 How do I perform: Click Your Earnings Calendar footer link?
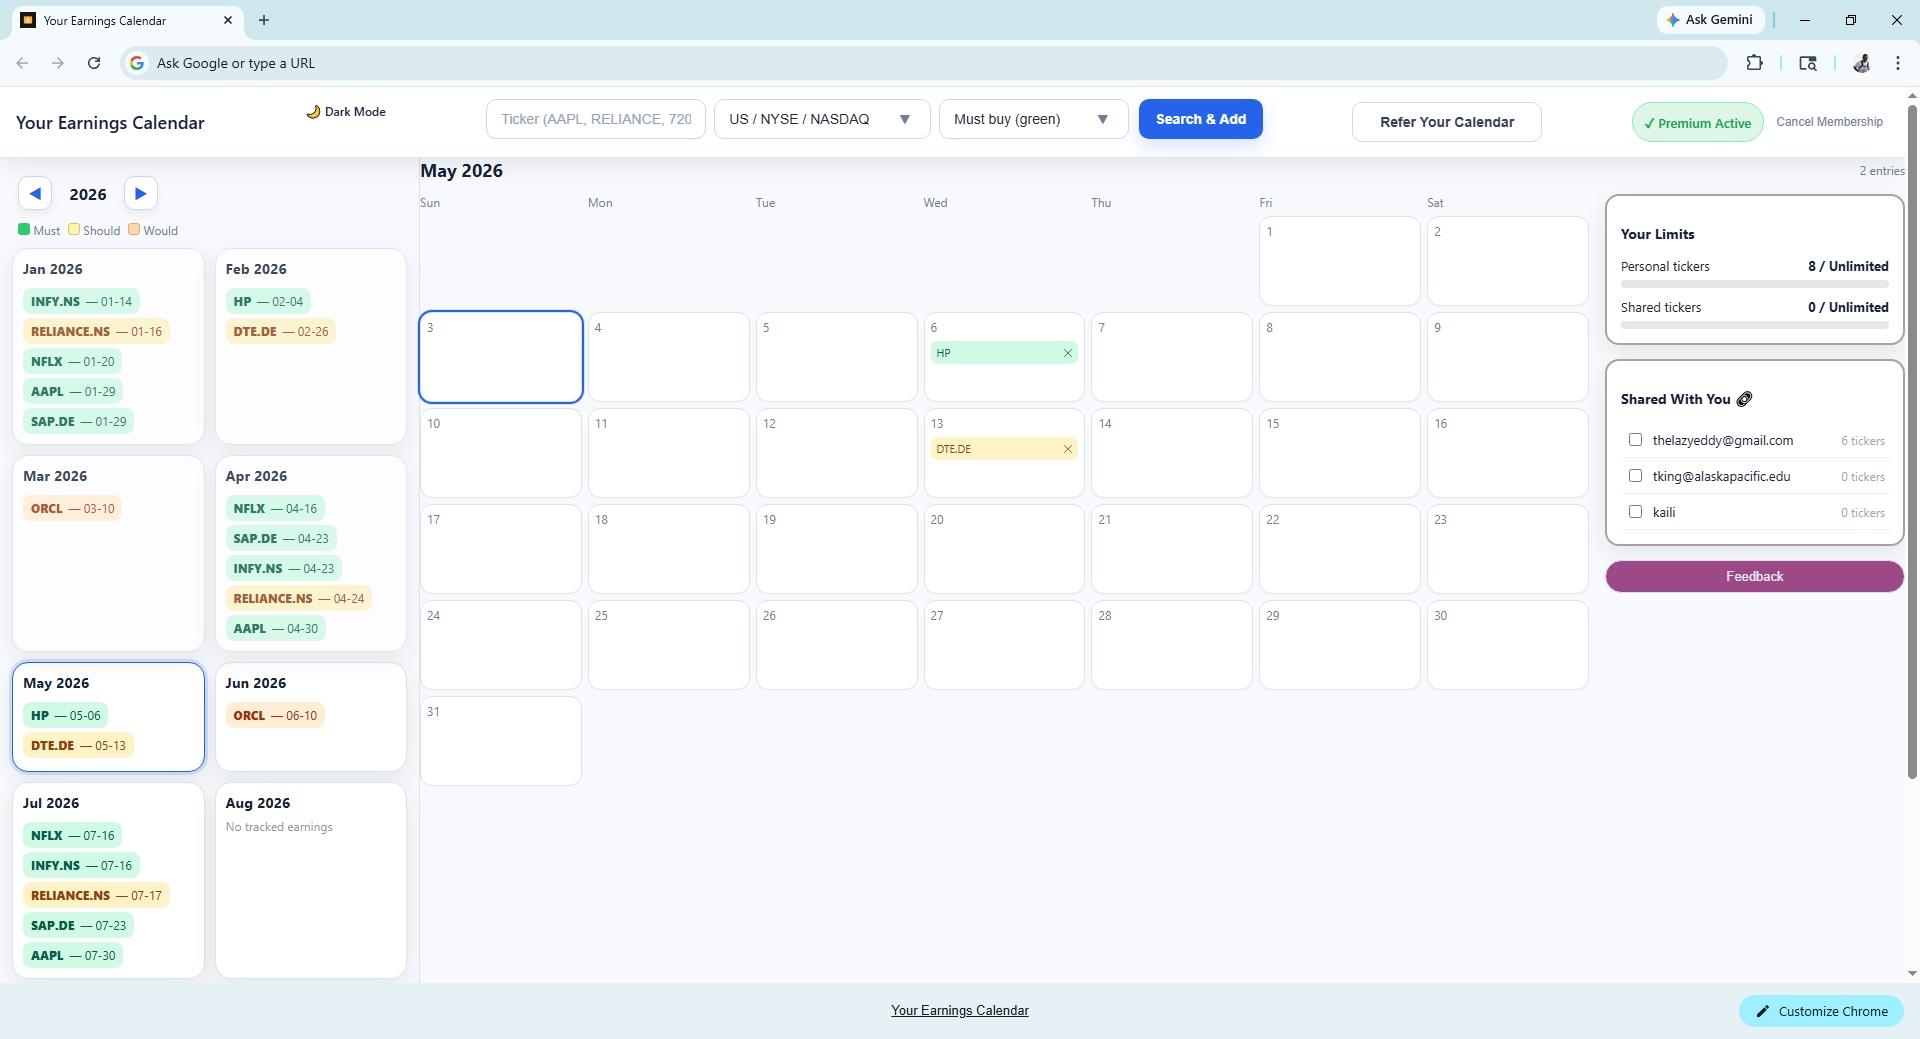pyautogui.click(x=960, y=1011)
